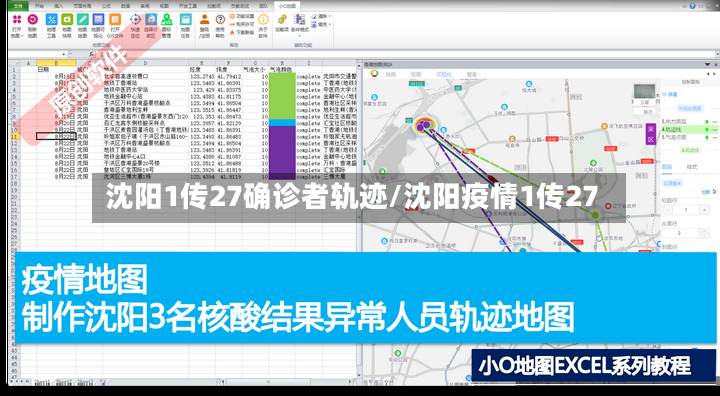Click the 可视化图层 button
This screenshot has width=720, height=396.
pyautogui.click(x=690, y=108)
